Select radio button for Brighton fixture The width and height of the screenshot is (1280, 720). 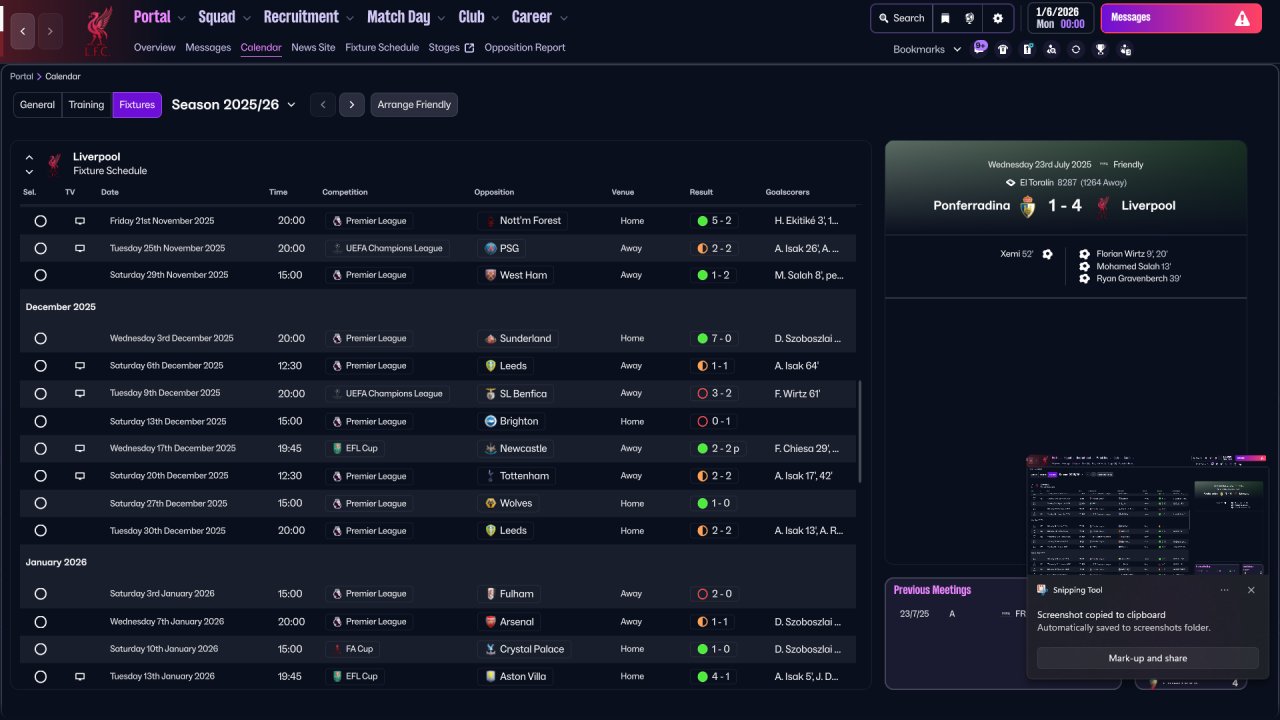click(40, 422)
